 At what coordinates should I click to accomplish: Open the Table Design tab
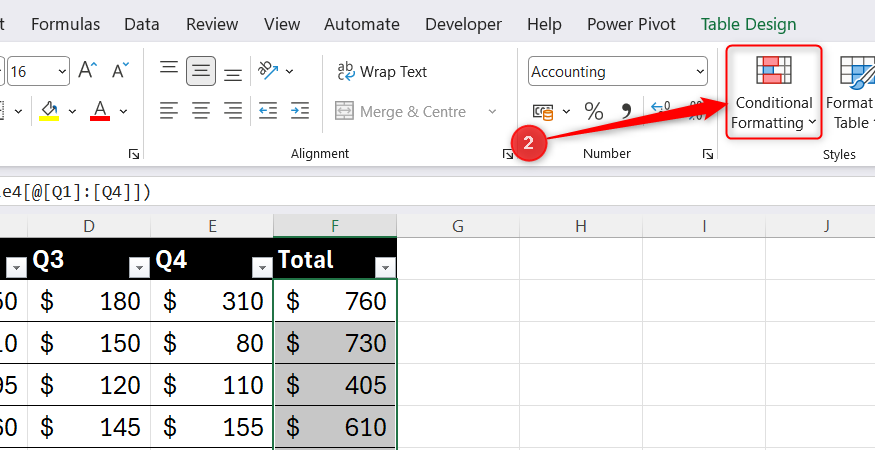pos(748,25)
